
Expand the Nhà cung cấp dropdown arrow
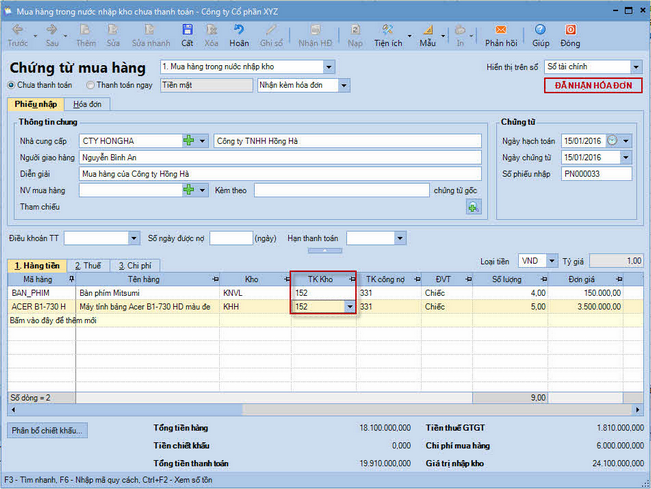coord(202,141)
